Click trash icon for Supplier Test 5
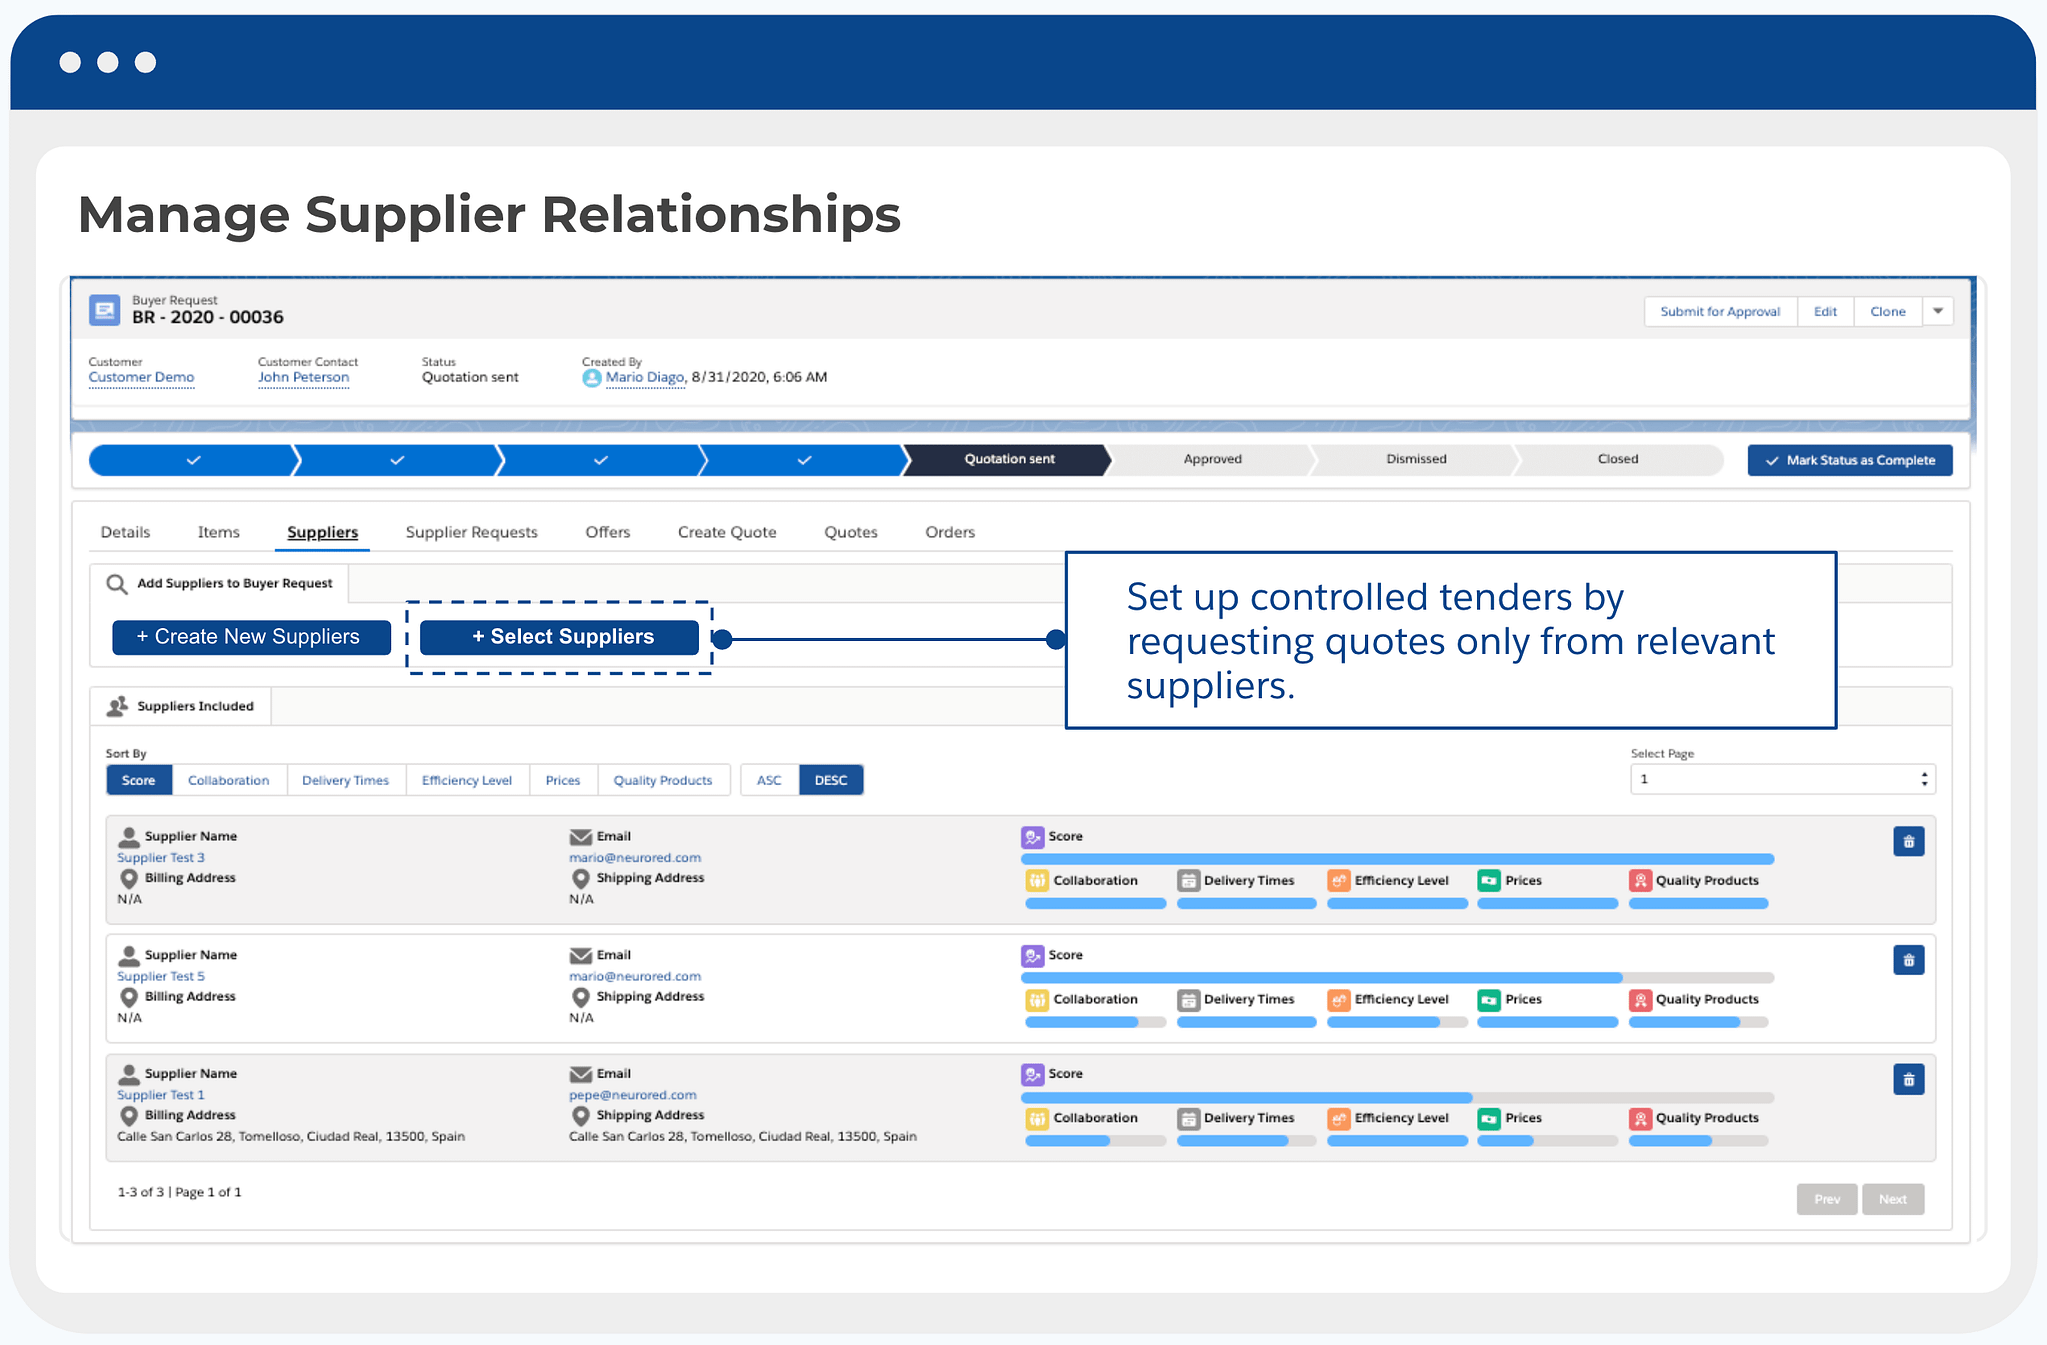 (1908, 961)
